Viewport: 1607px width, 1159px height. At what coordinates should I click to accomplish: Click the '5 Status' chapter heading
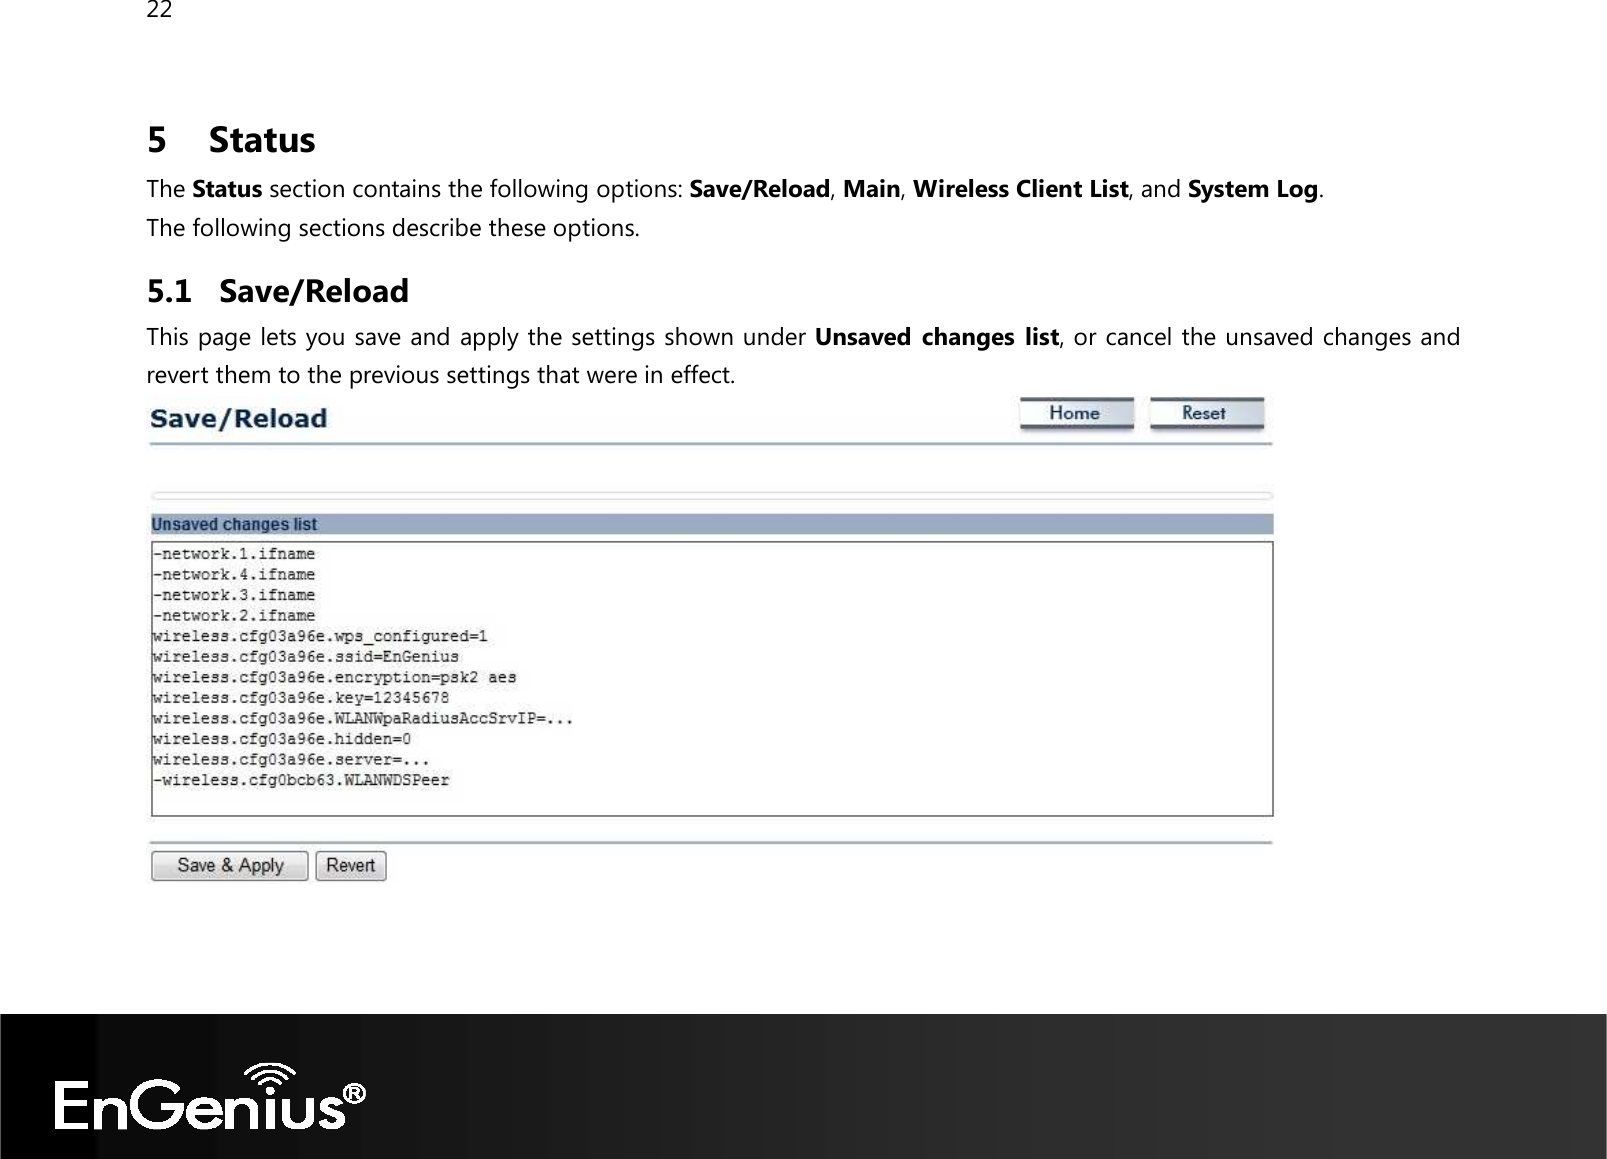coord(231,139)
